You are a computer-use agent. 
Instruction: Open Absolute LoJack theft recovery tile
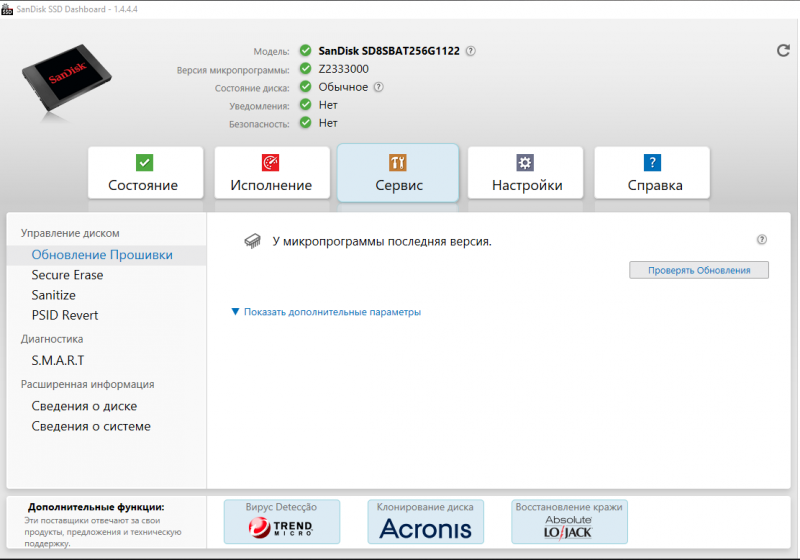[x=569, y=522]
